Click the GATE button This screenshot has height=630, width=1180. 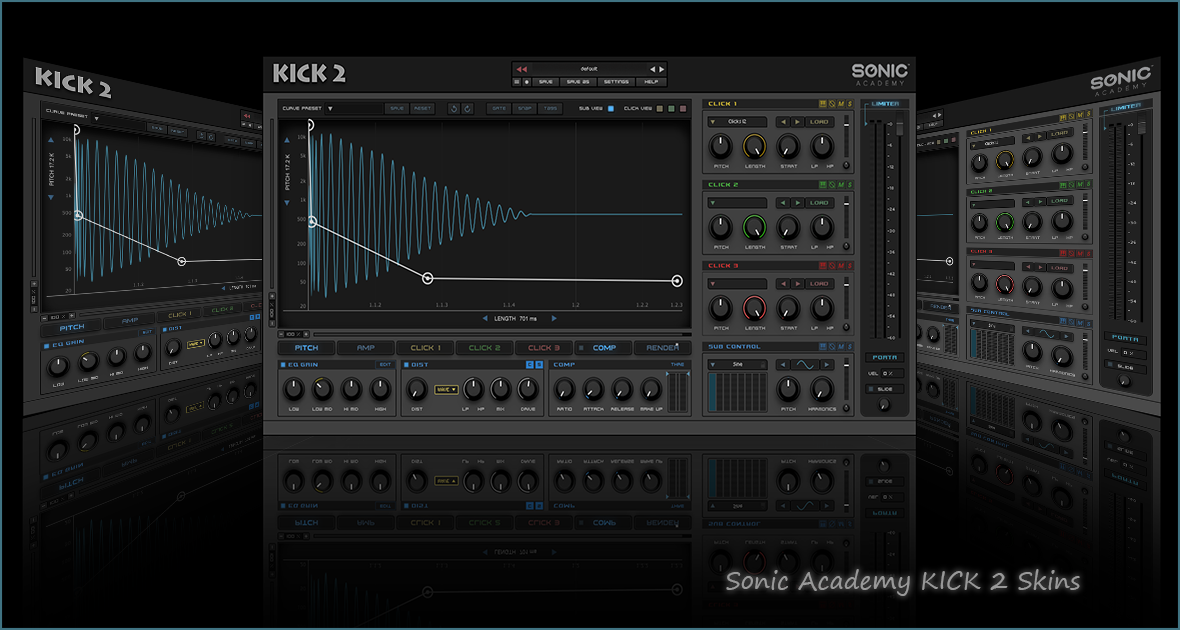pyautogui.click(x=499, y=108)
